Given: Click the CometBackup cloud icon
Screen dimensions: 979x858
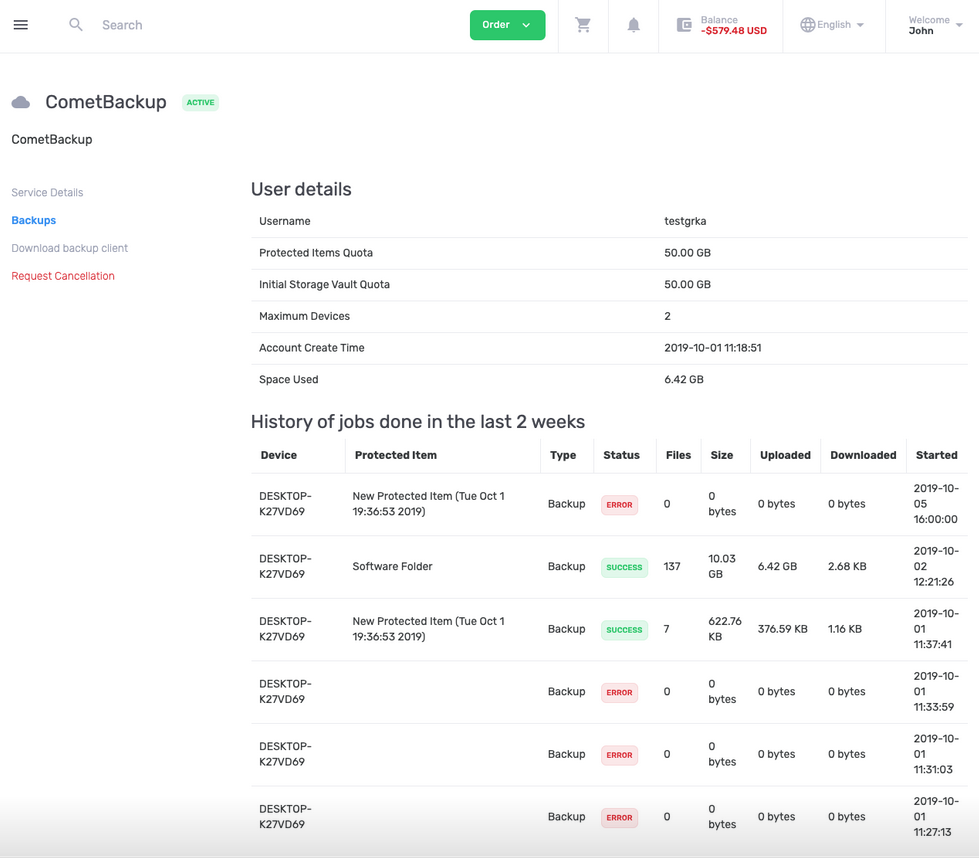Looking at the screenshot, I should [x=21, y=103].
